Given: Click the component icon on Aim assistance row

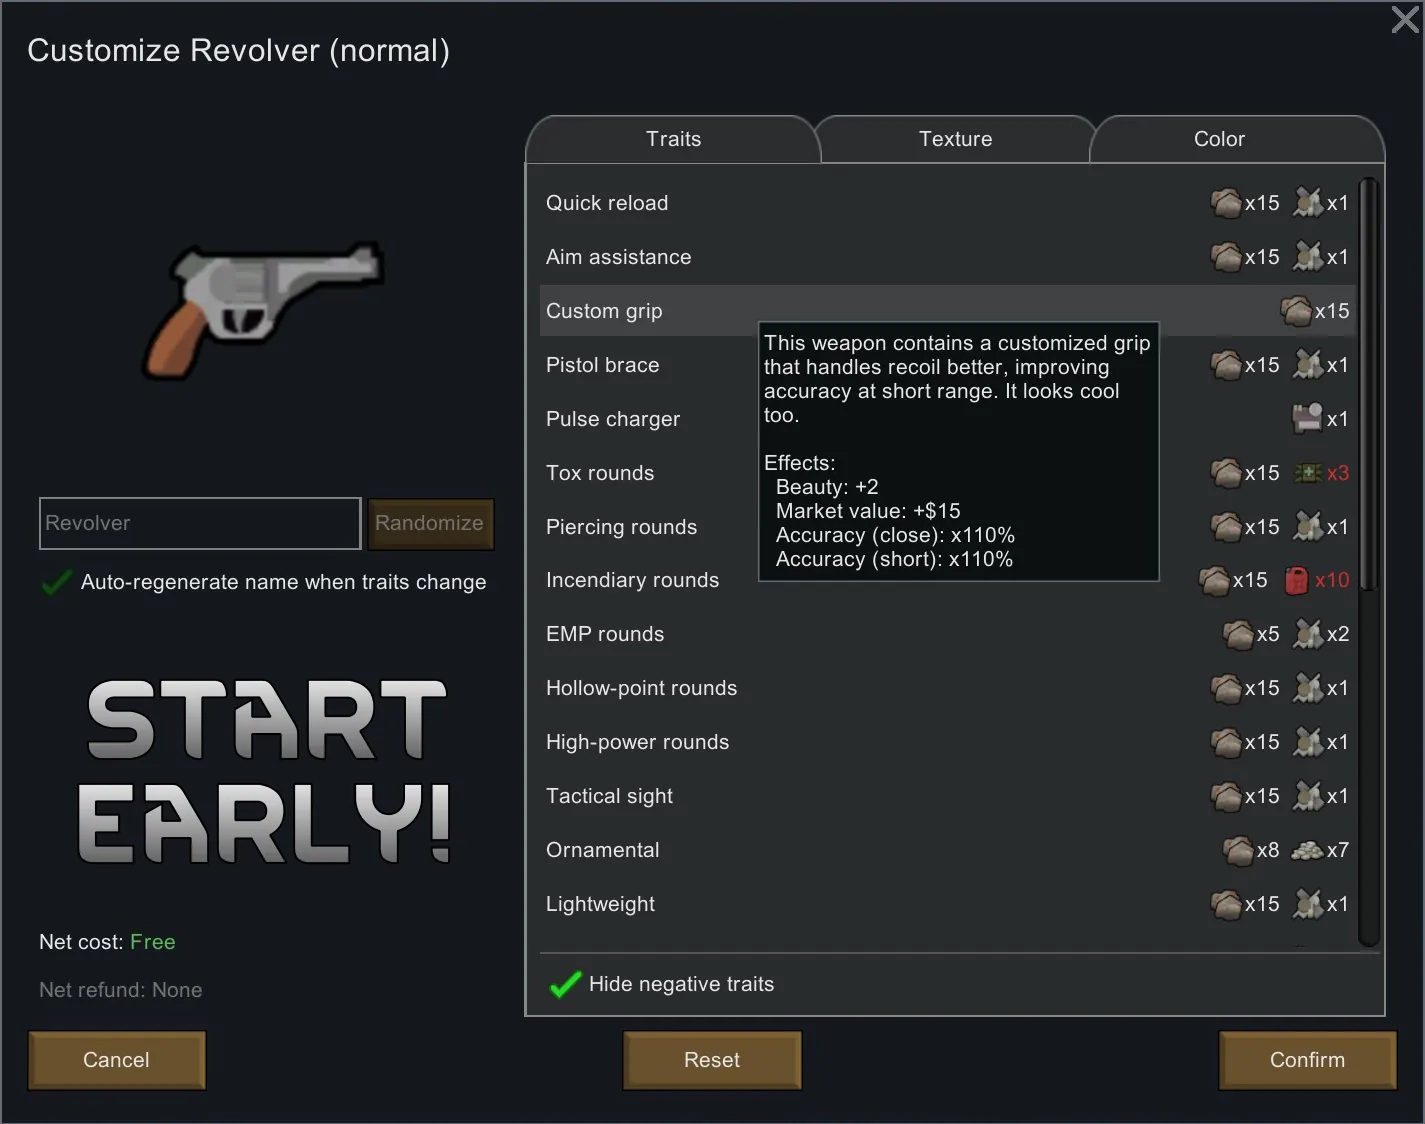Looking at the screenshot, I should 1307,257.
